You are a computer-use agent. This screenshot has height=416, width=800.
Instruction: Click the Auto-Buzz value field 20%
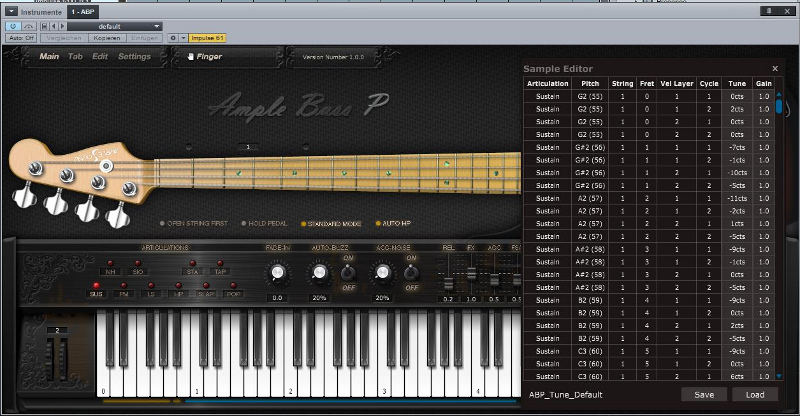point(319,298)
